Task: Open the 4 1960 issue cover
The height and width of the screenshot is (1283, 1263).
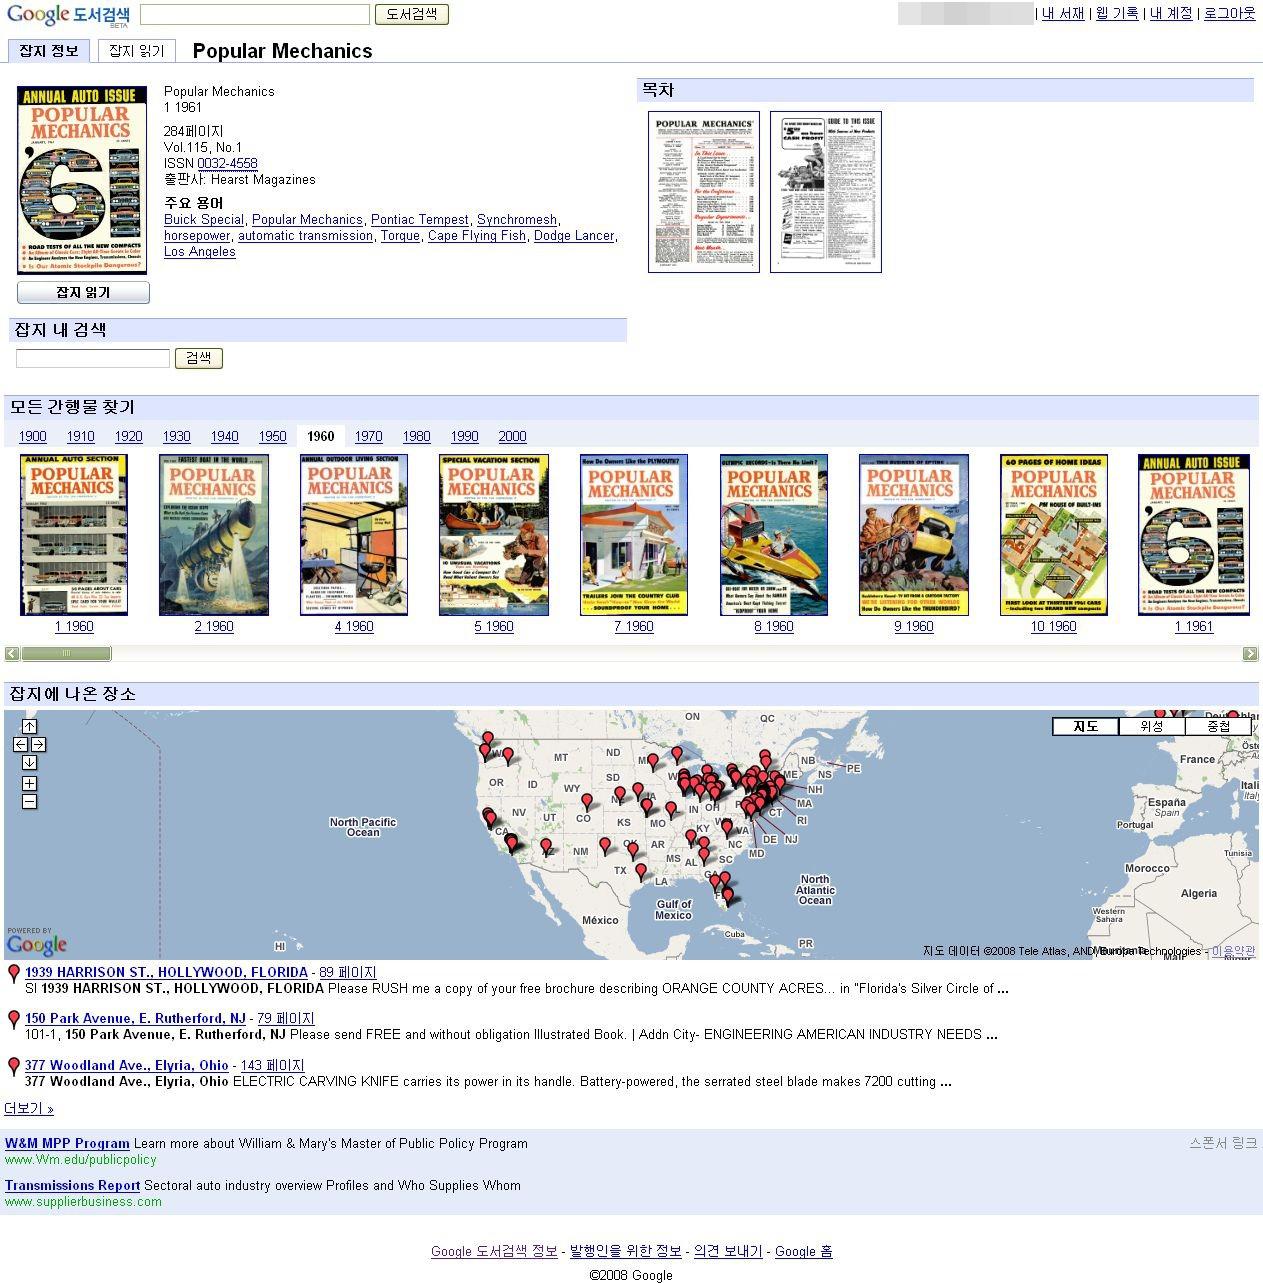Action: click(x=354, y=535)
